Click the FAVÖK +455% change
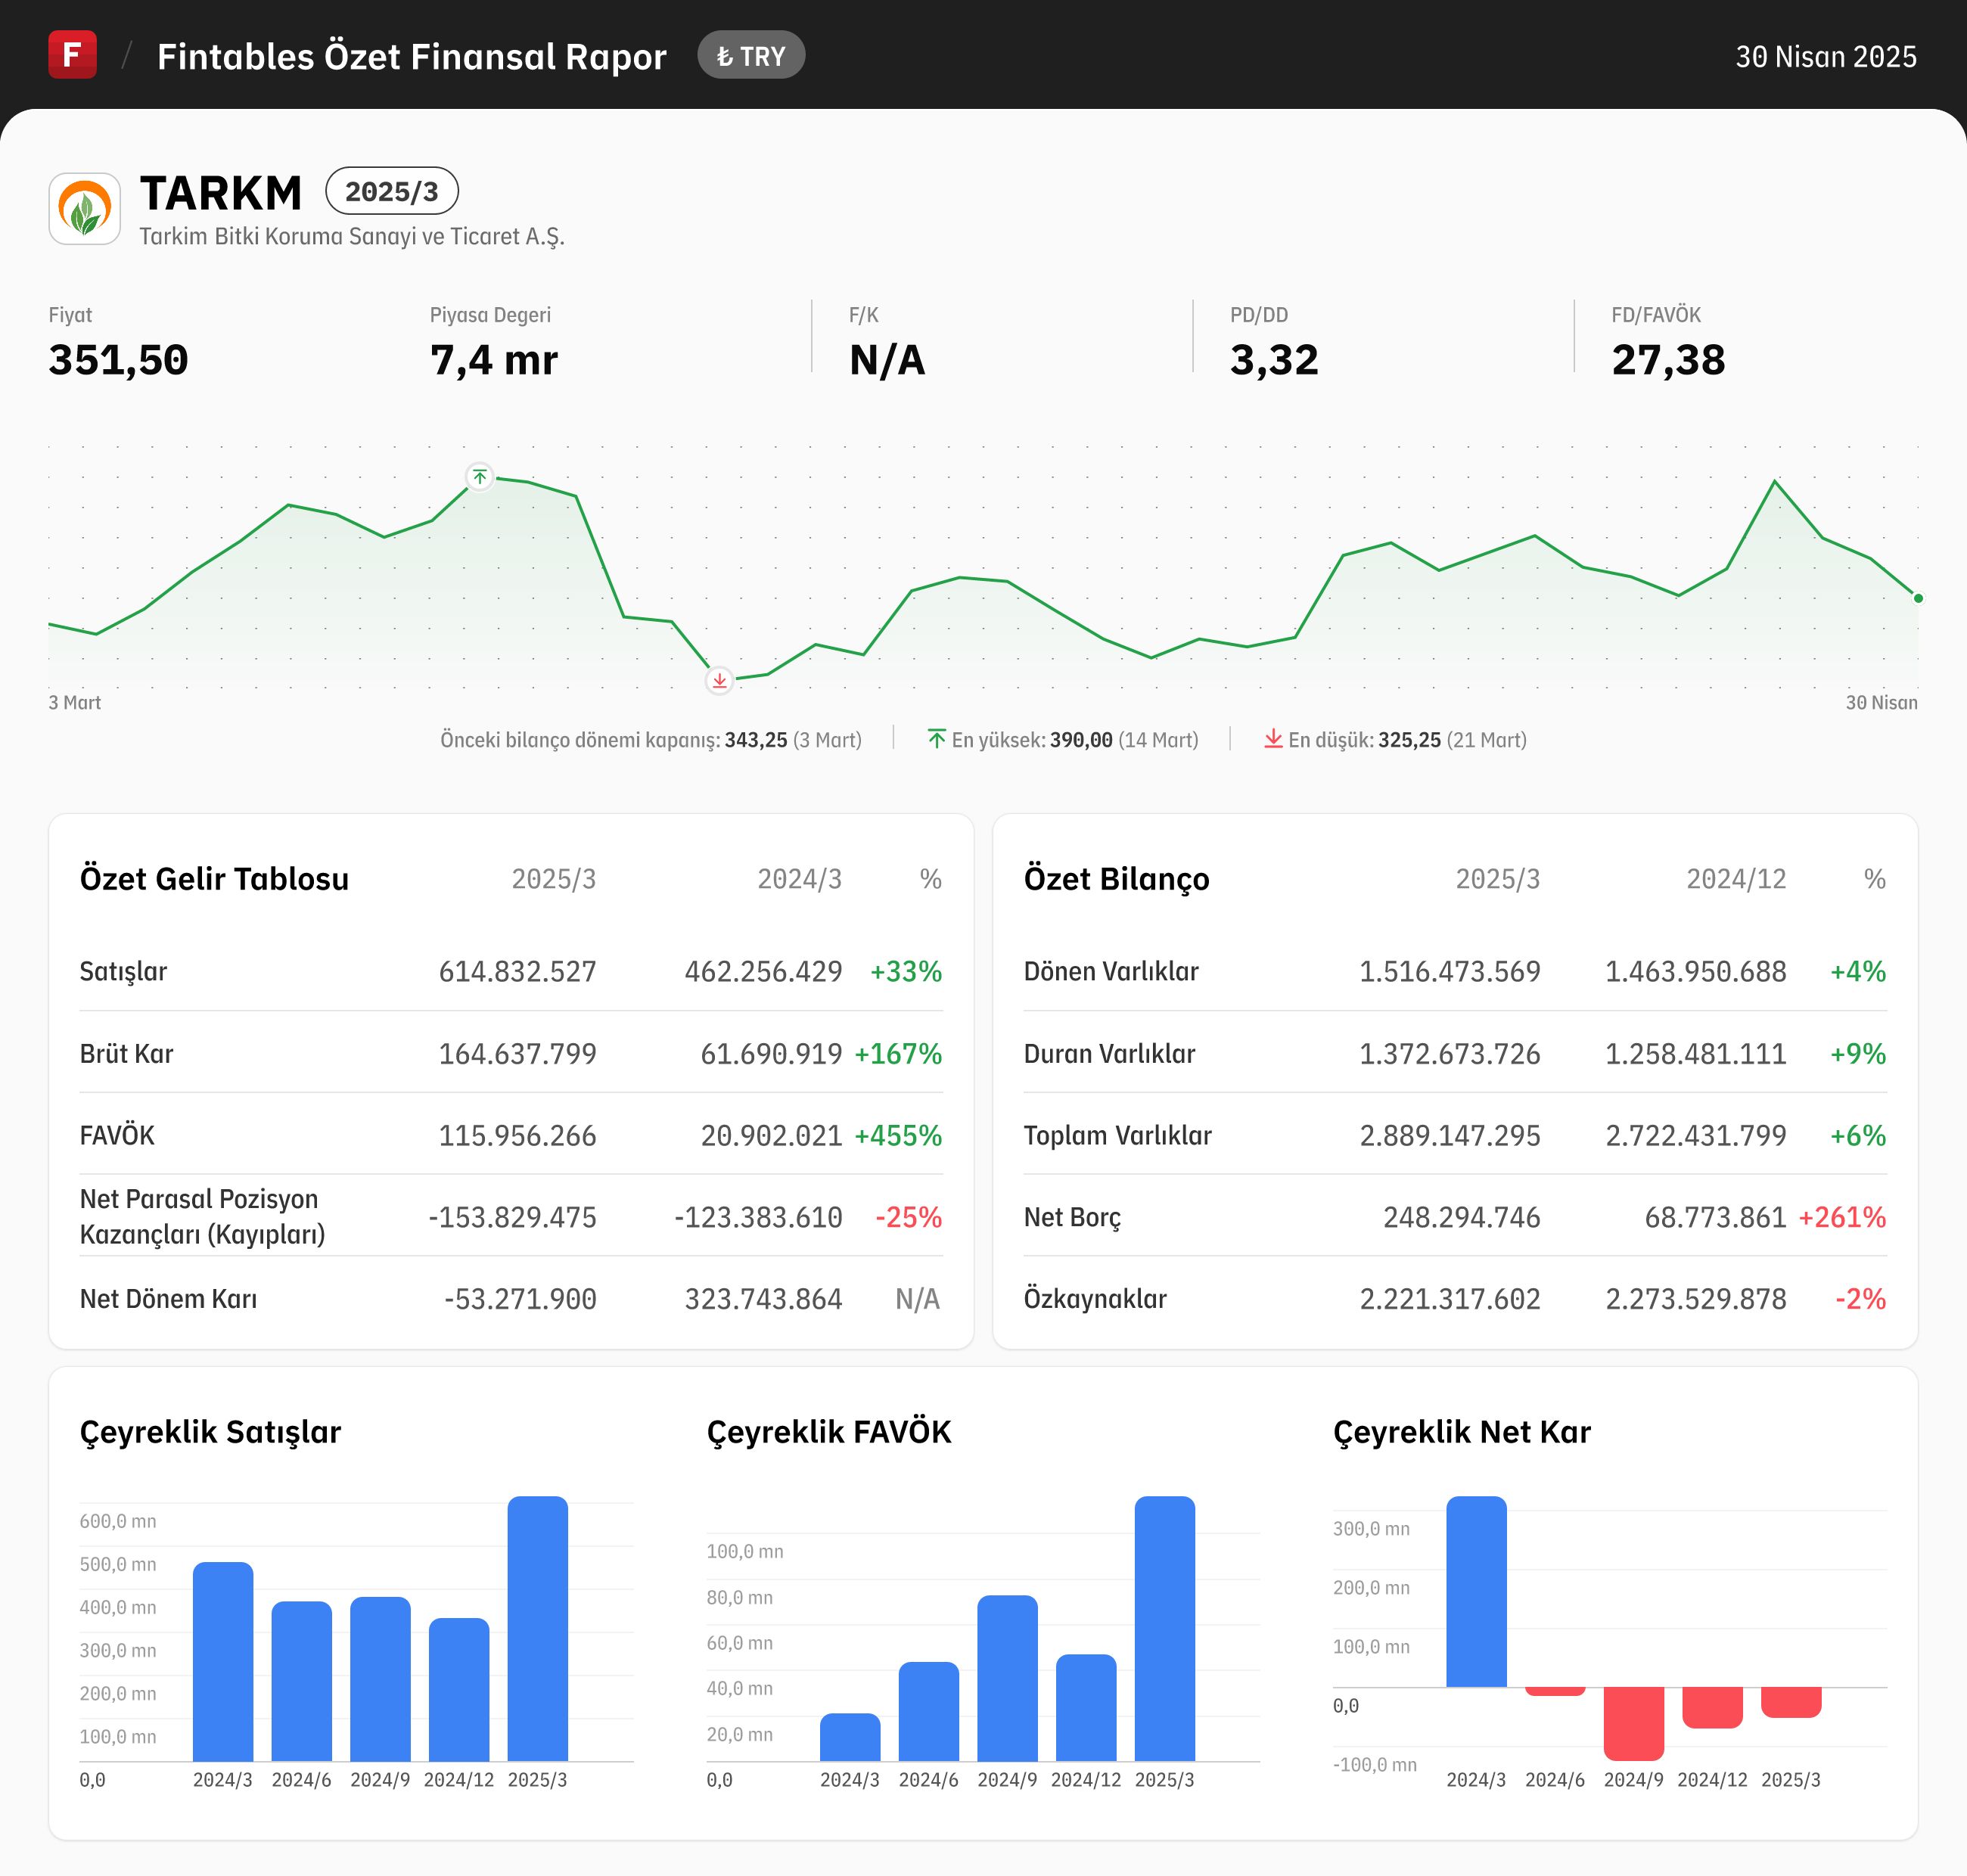The image size is (1967, 1876). (x=898, y=1136)
